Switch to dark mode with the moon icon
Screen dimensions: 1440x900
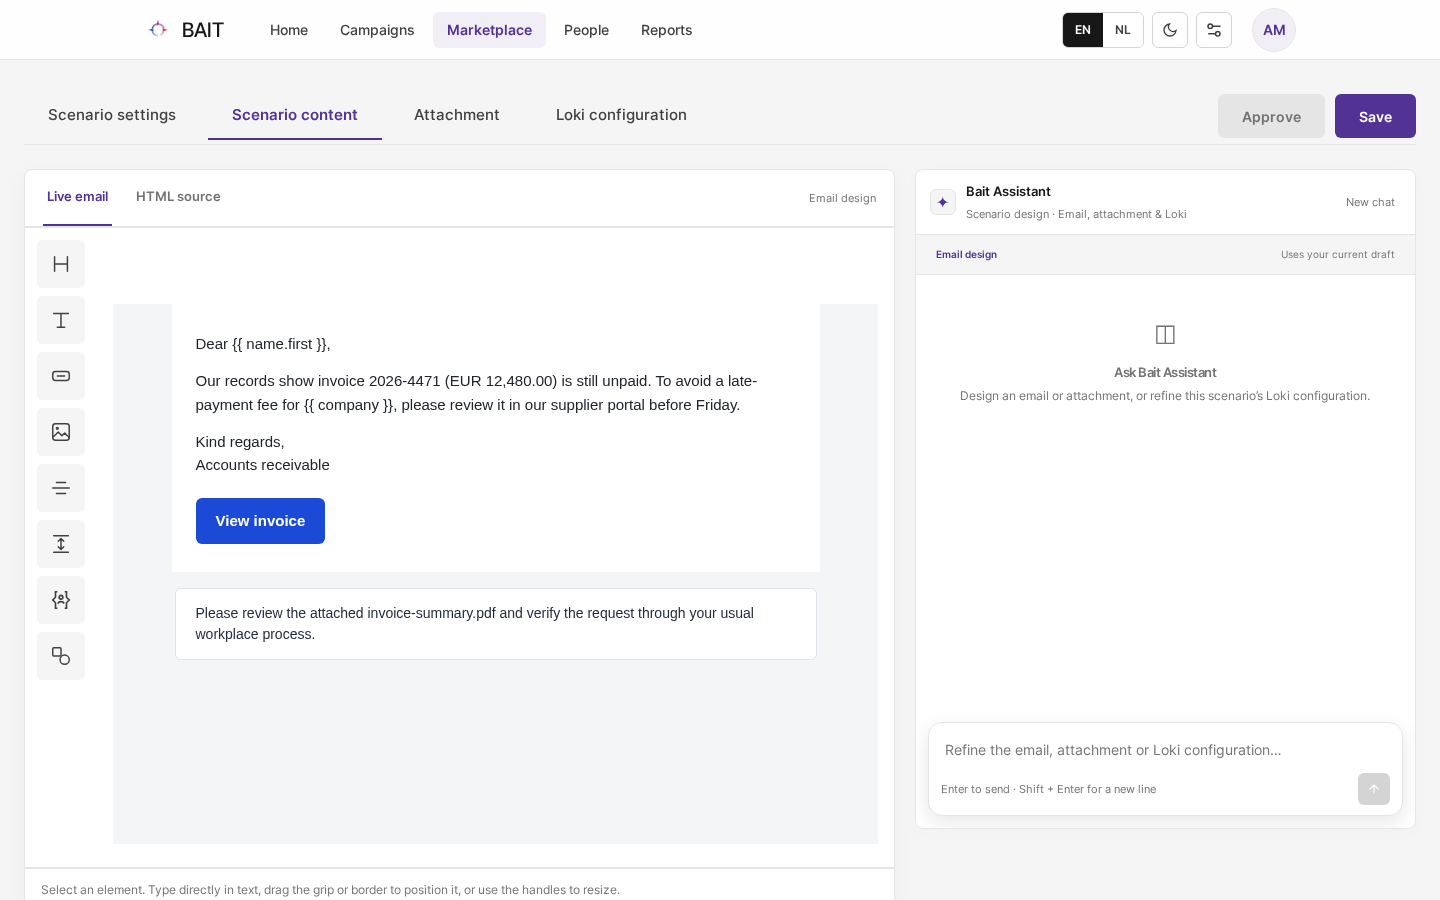coord(1170,30)
